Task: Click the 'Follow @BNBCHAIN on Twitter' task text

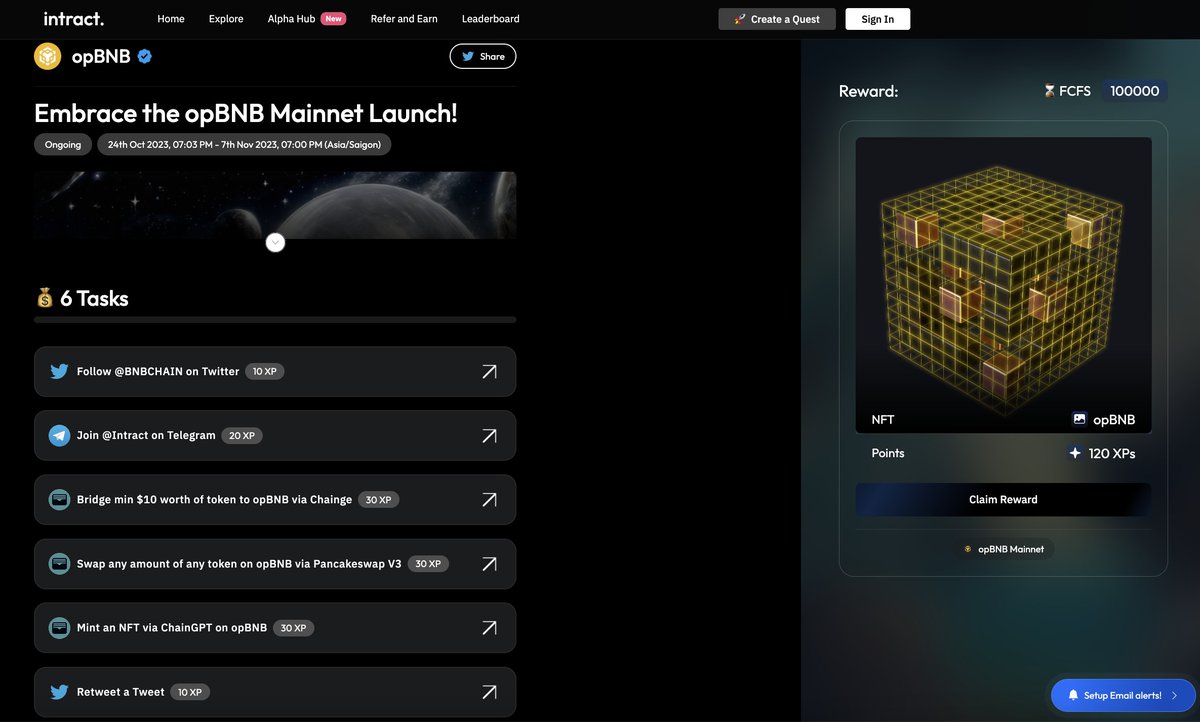Action: pos(158,372)
